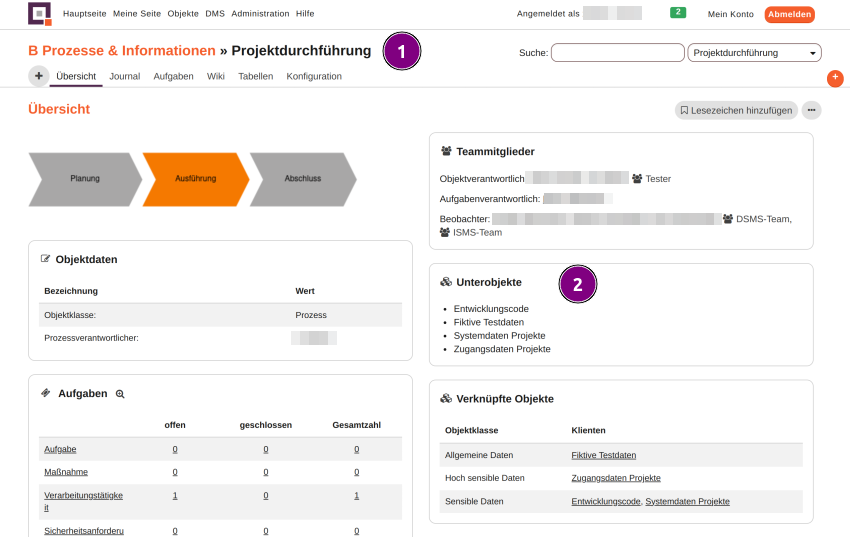Click the application logo in top-left corner

coord(40,14)
